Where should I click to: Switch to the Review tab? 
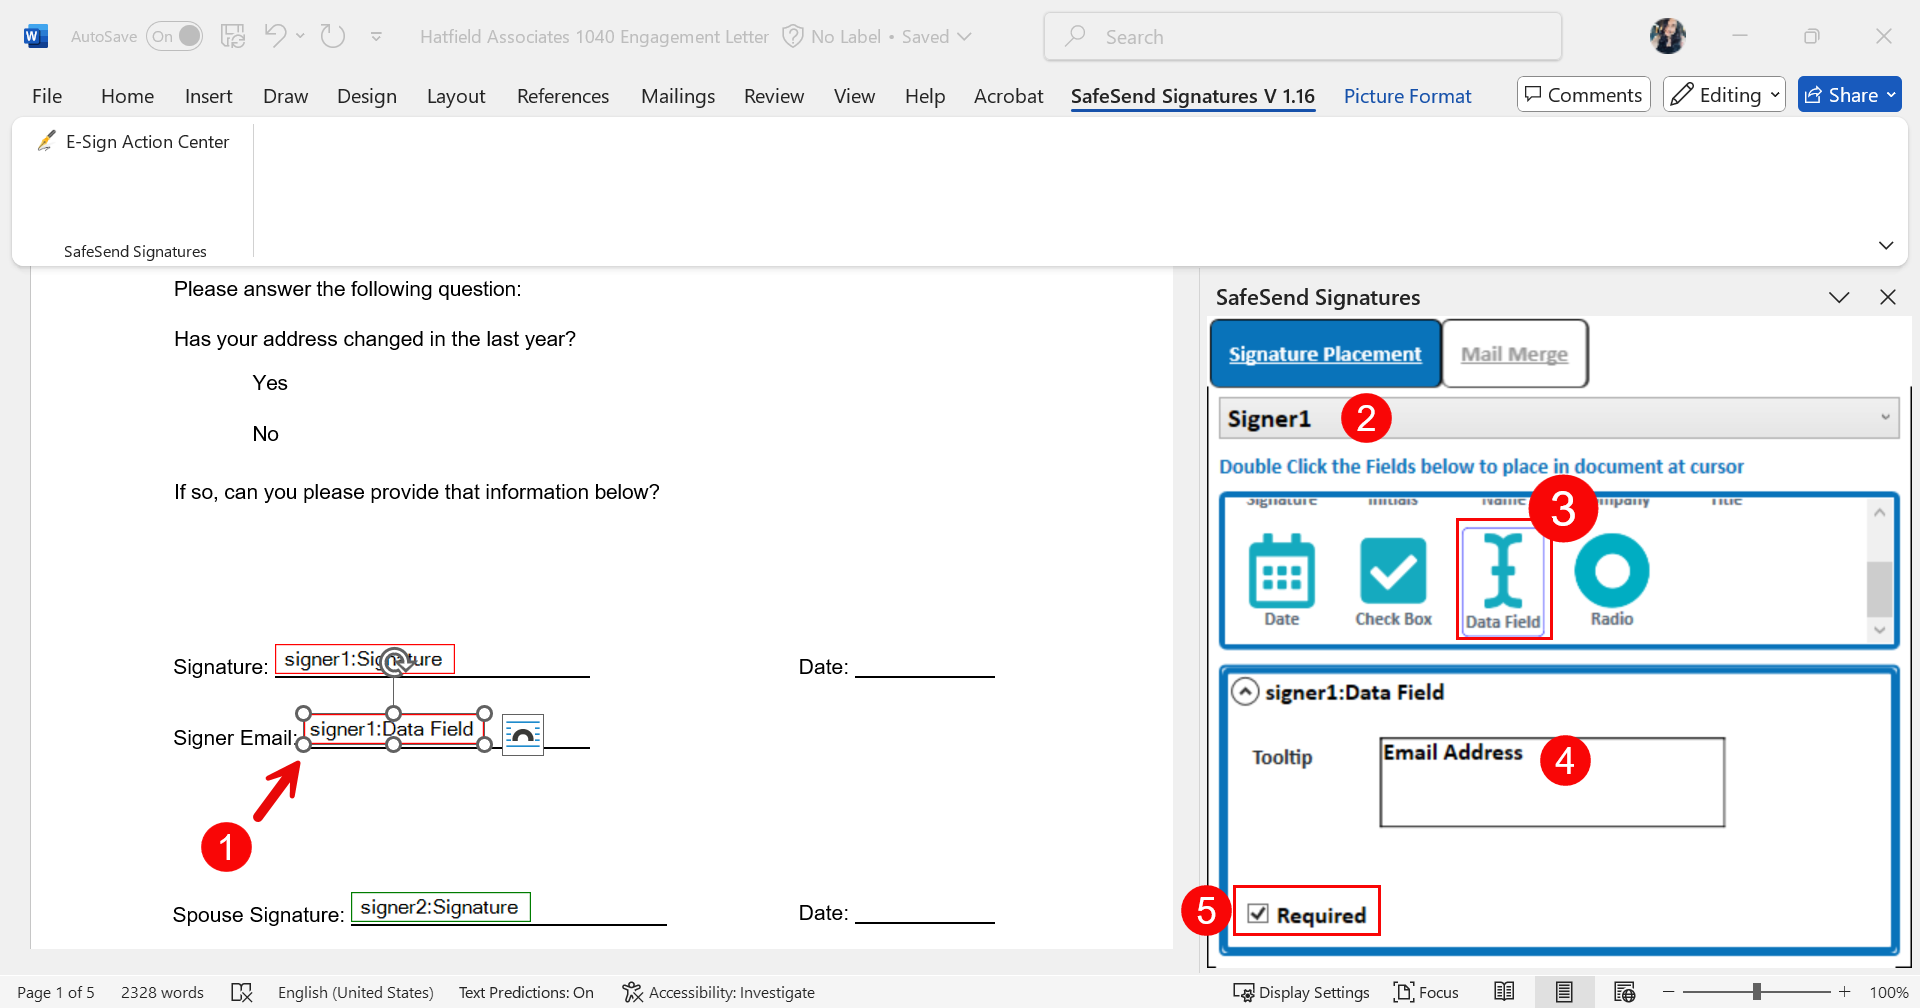(x=774, y=96)
